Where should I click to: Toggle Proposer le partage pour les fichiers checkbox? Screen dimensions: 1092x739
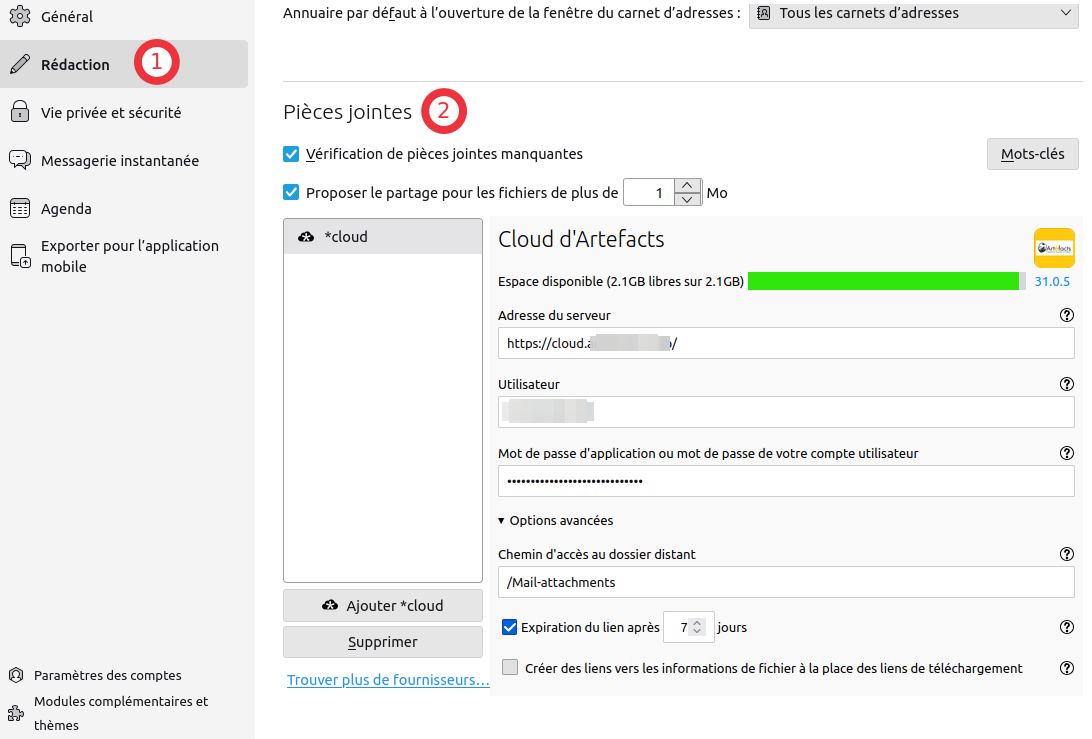coord(292,192)
